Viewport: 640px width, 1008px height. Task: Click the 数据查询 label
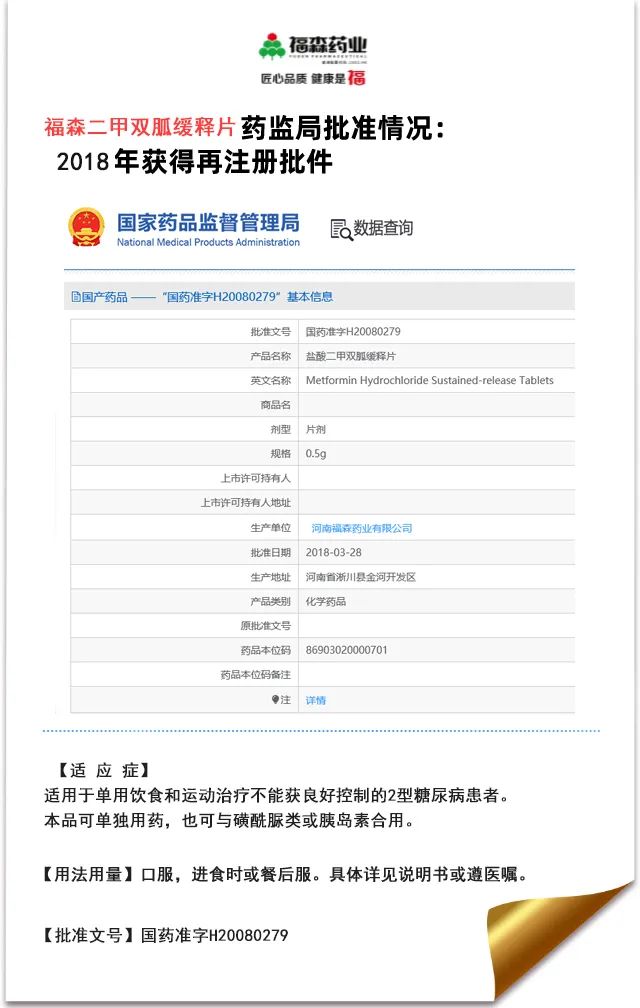pos(383,228)
